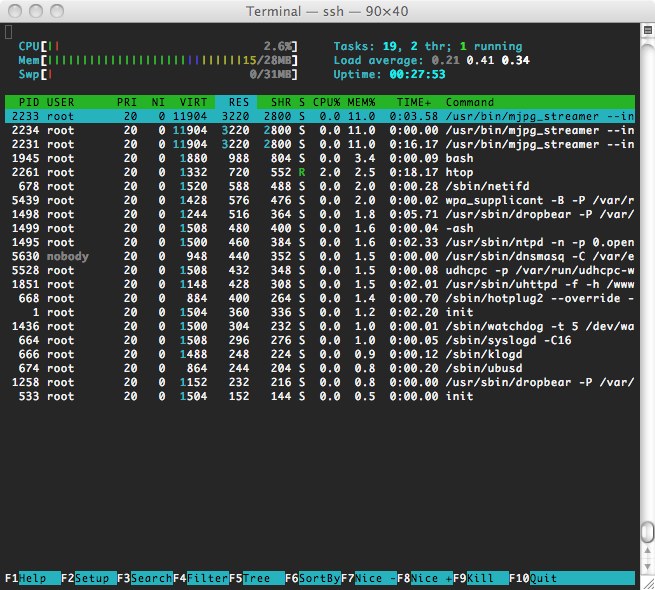655x590 pixels.
Task: Select the /sbin/hotplug2 process row
Action: point(320,298)
